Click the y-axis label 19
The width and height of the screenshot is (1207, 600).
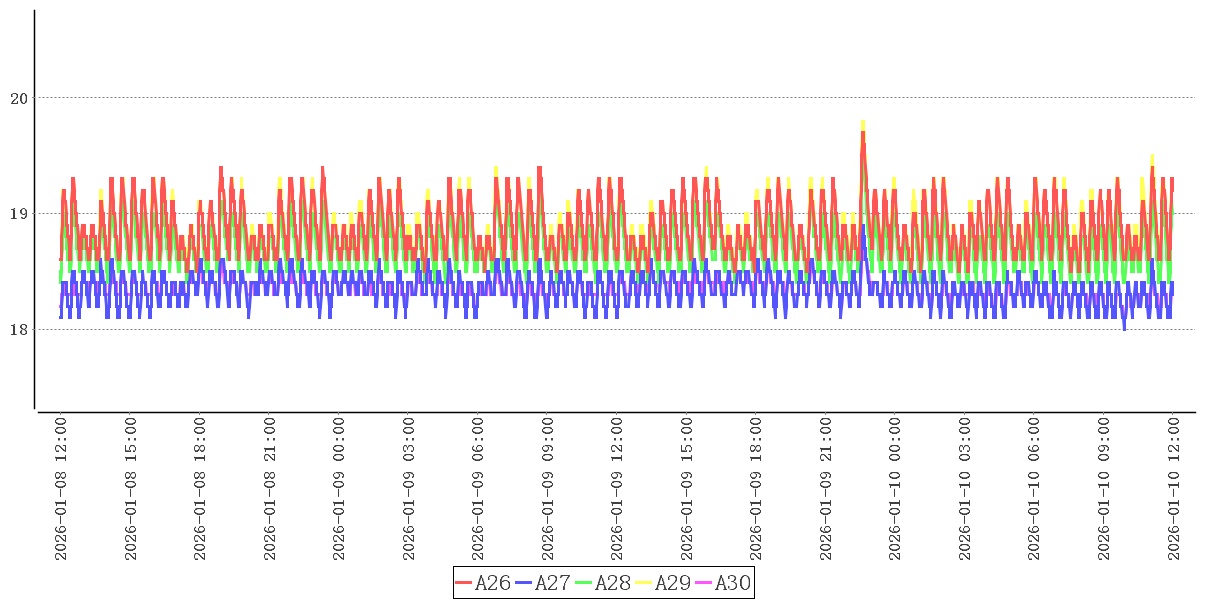tap(19, 214)
